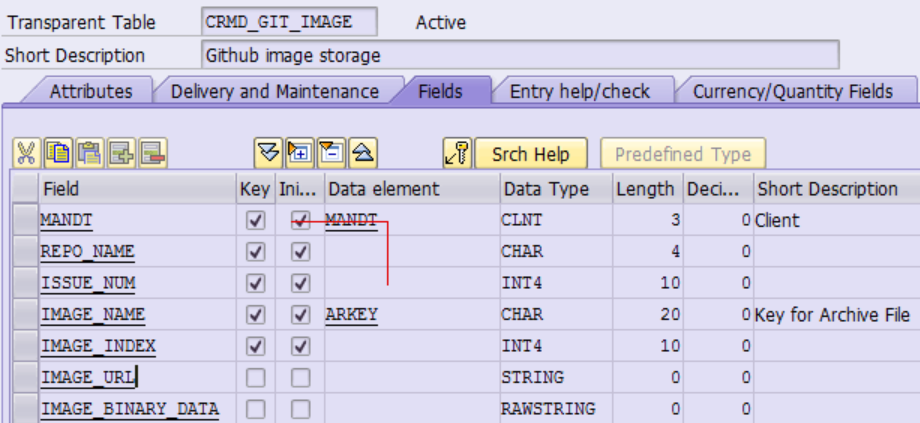This screenshot has width=920, height=423.
Task: Click the select-all corner cell of table
Action: pyautogui.click(x=25, y=188)
